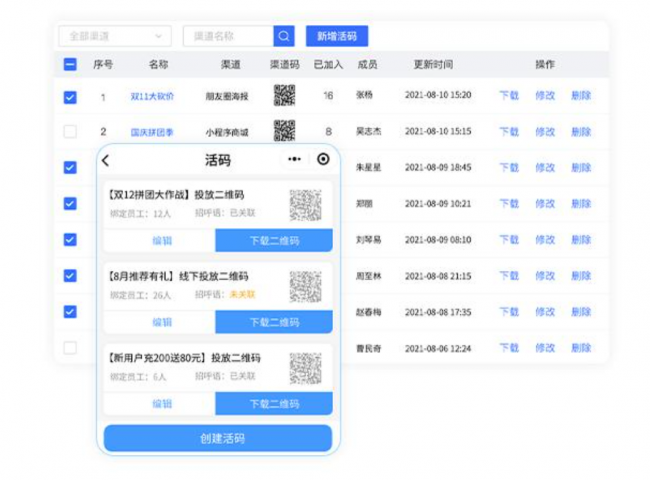
Task: Click 下载 in the 曹民奇 row
Action: point(509,348)
